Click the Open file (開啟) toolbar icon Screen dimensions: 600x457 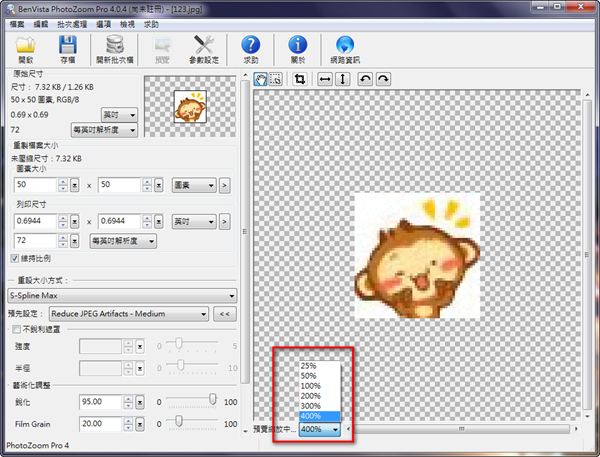click(x=25, y=46)
